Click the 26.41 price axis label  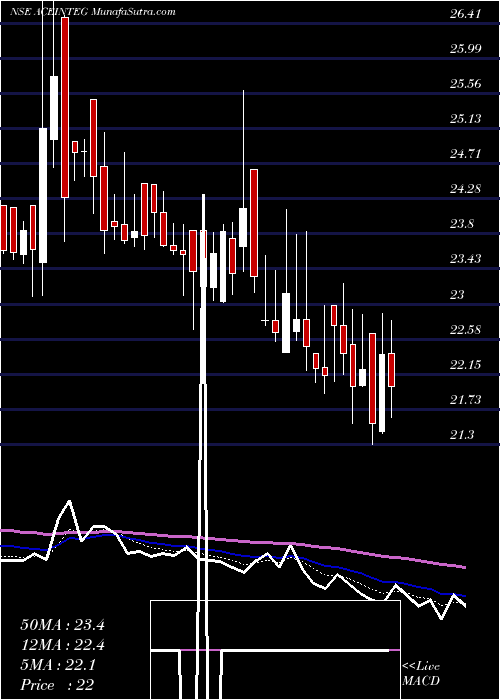(466, 14)
